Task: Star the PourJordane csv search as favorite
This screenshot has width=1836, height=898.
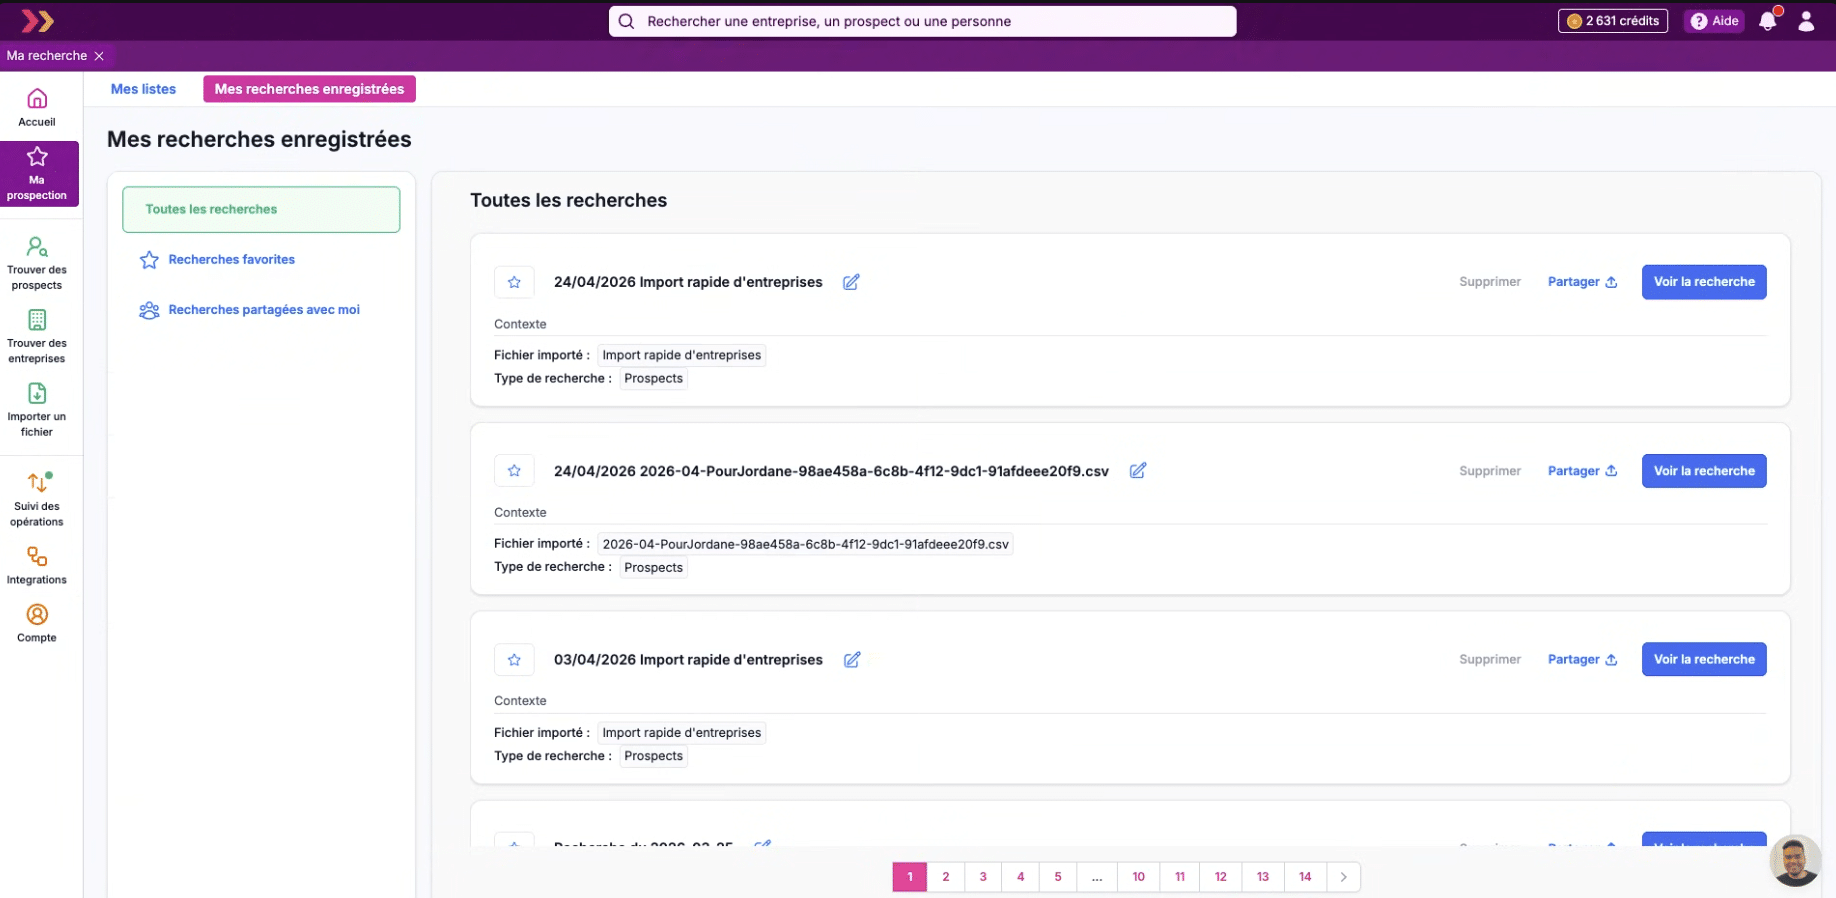Action: click(x=514, y=471)
